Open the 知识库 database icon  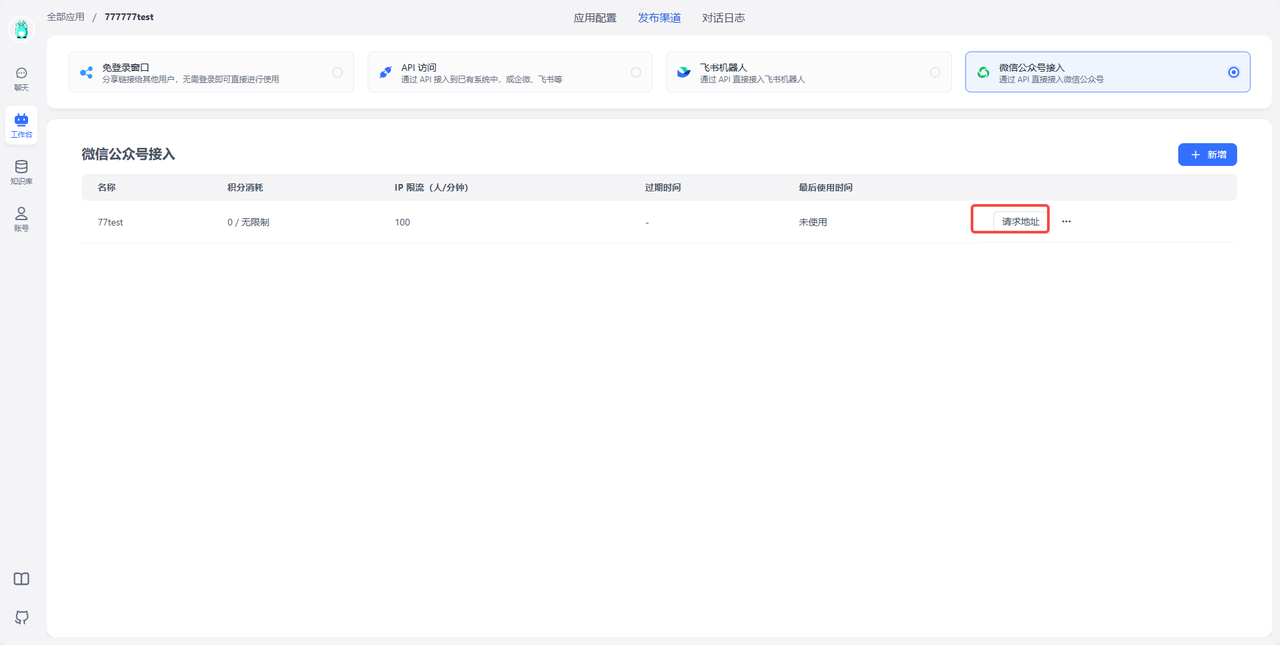click(21, 172)
